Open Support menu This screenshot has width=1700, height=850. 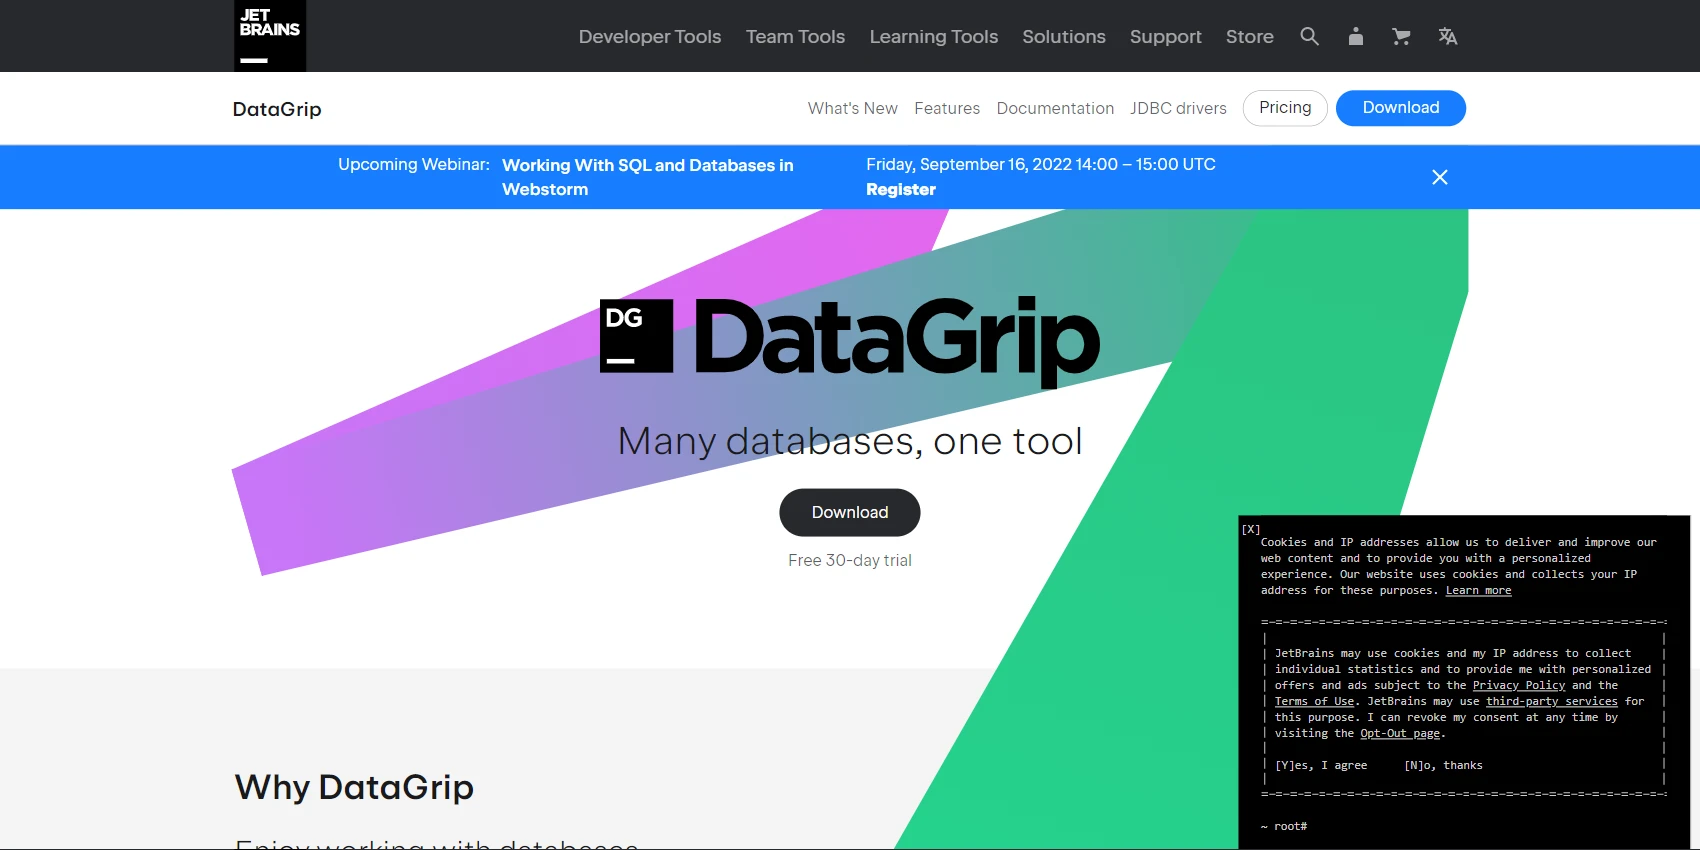click(1166, 36)
